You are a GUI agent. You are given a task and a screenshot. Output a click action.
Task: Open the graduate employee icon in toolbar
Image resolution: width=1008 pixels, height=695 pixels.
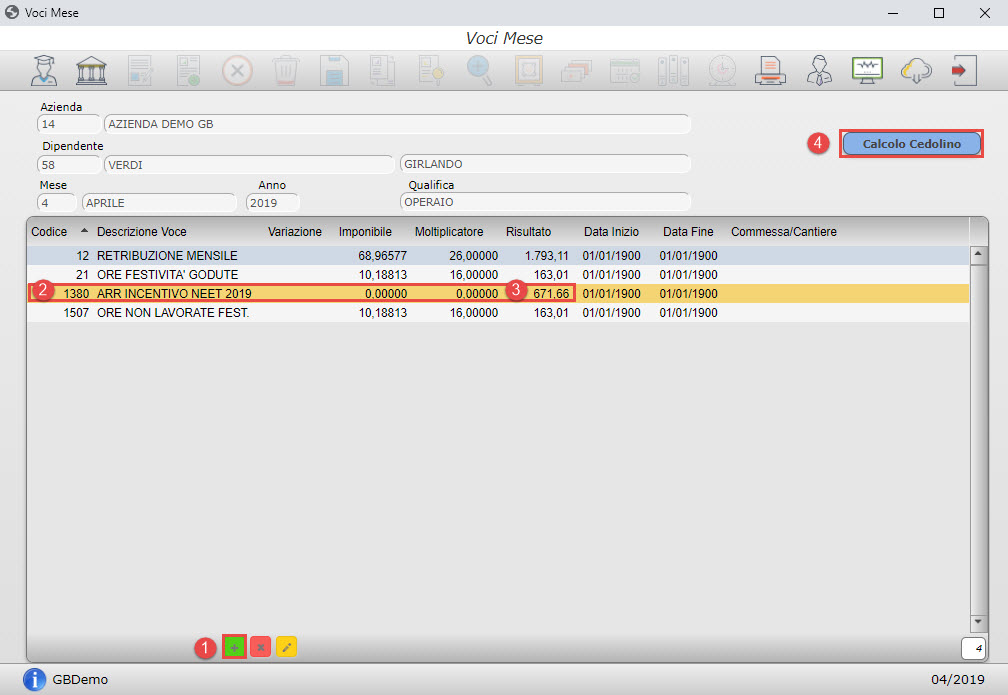[x=44, y=70]
